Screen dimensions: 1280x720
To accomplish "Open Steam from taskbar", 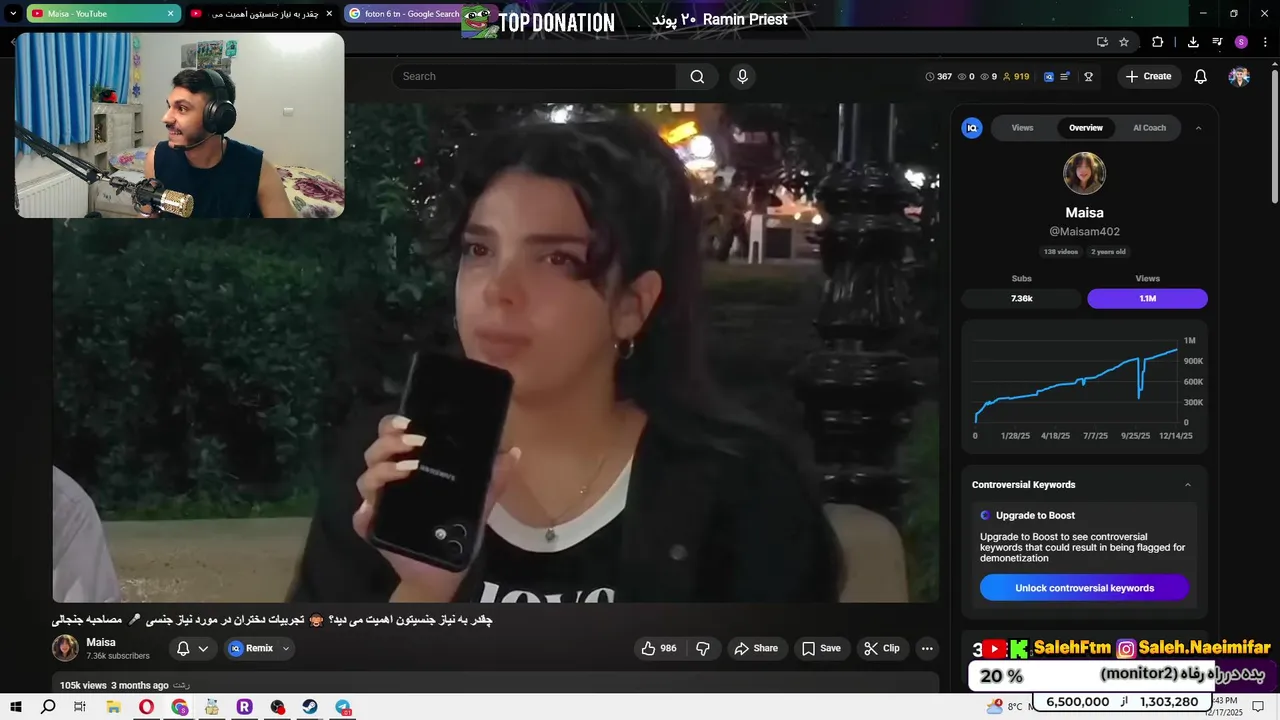I will point(310,707).
